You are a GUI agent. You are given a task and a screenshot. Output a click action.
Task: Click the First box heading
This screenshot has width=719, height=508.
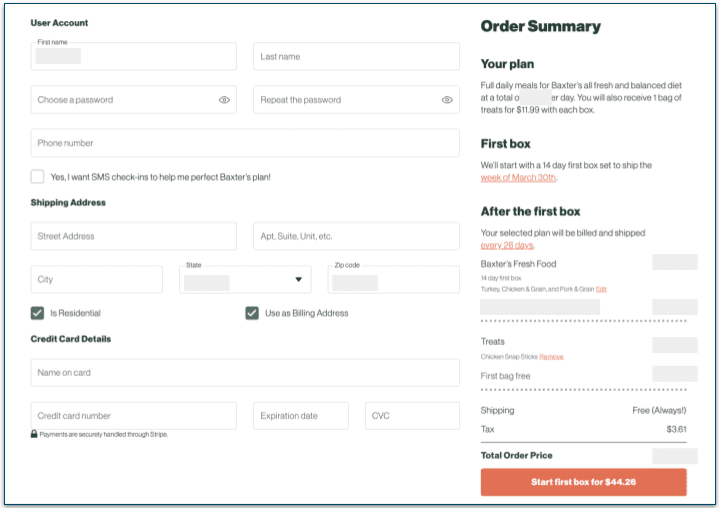point(505,144)
